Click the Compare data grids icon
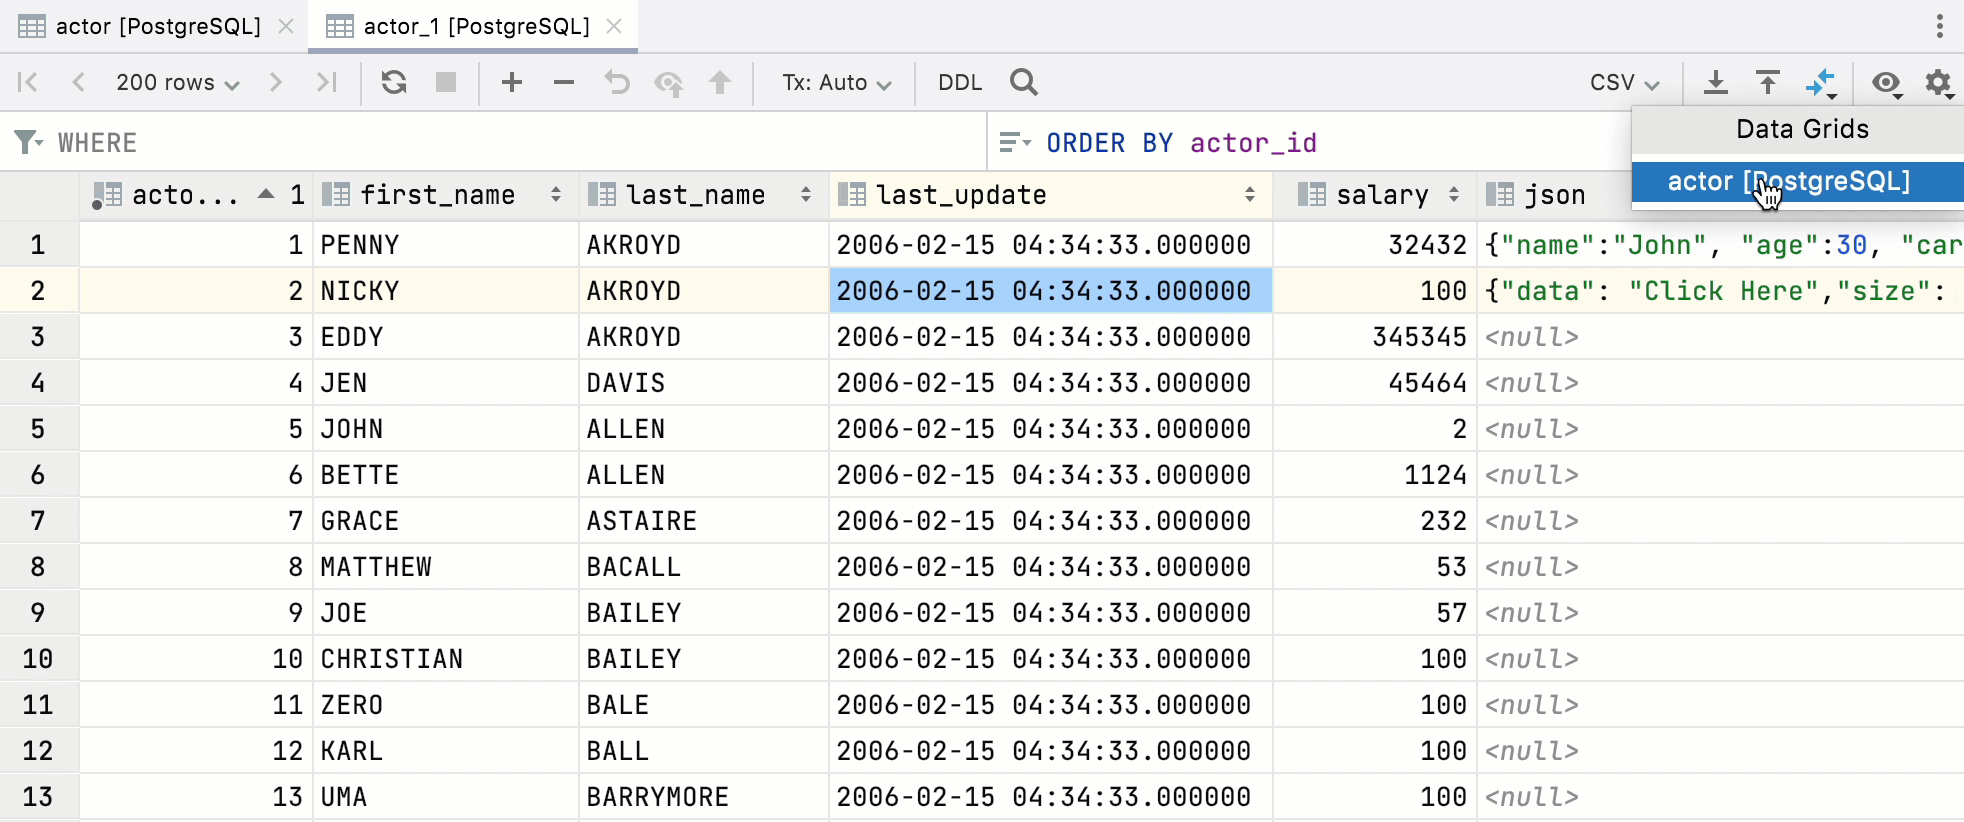The image size is (1964, 822). click(1821, 82)
